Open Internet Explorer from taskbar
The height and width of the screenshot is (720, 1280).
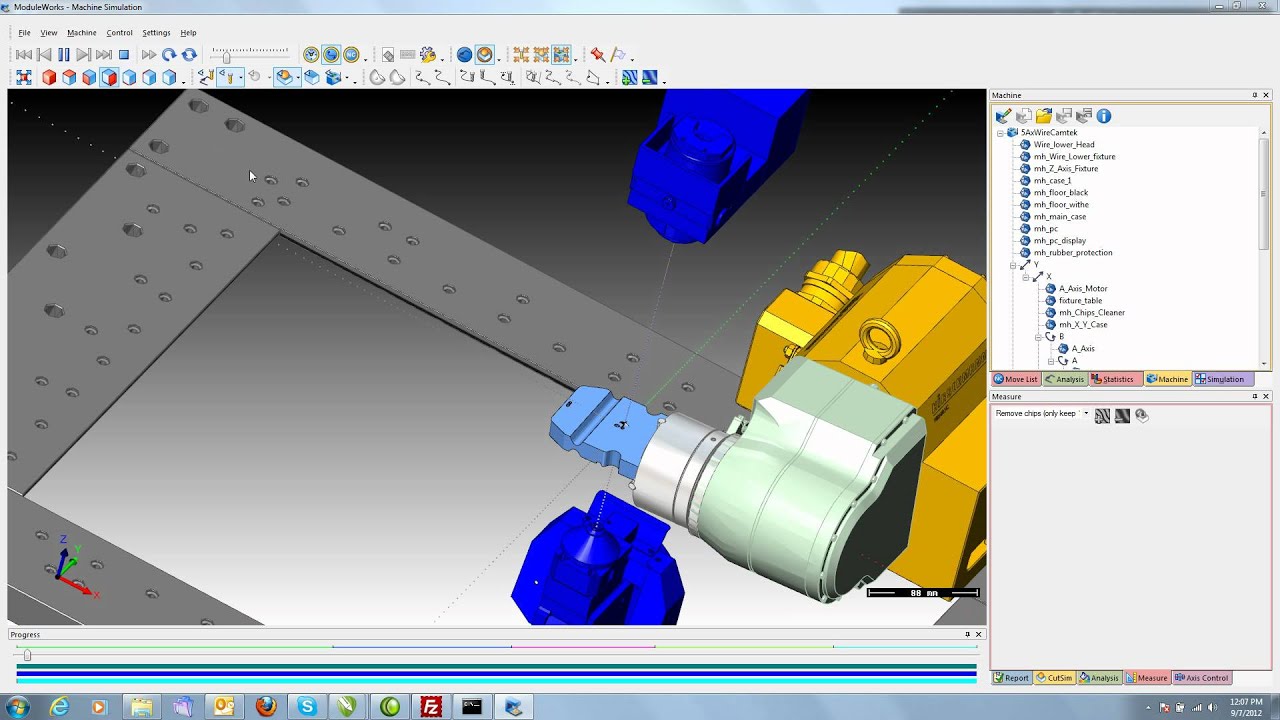point(60,707)
